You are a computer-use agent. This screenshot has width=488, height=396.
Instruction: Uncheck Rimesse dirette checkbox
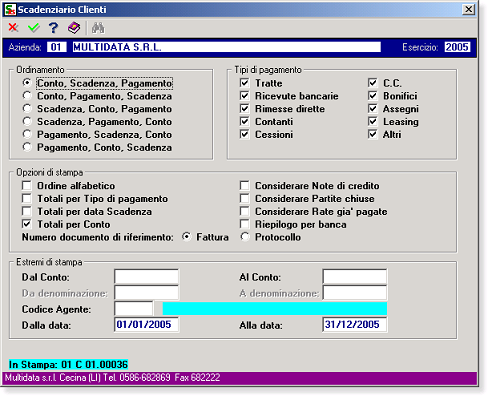tap(245, 109)
